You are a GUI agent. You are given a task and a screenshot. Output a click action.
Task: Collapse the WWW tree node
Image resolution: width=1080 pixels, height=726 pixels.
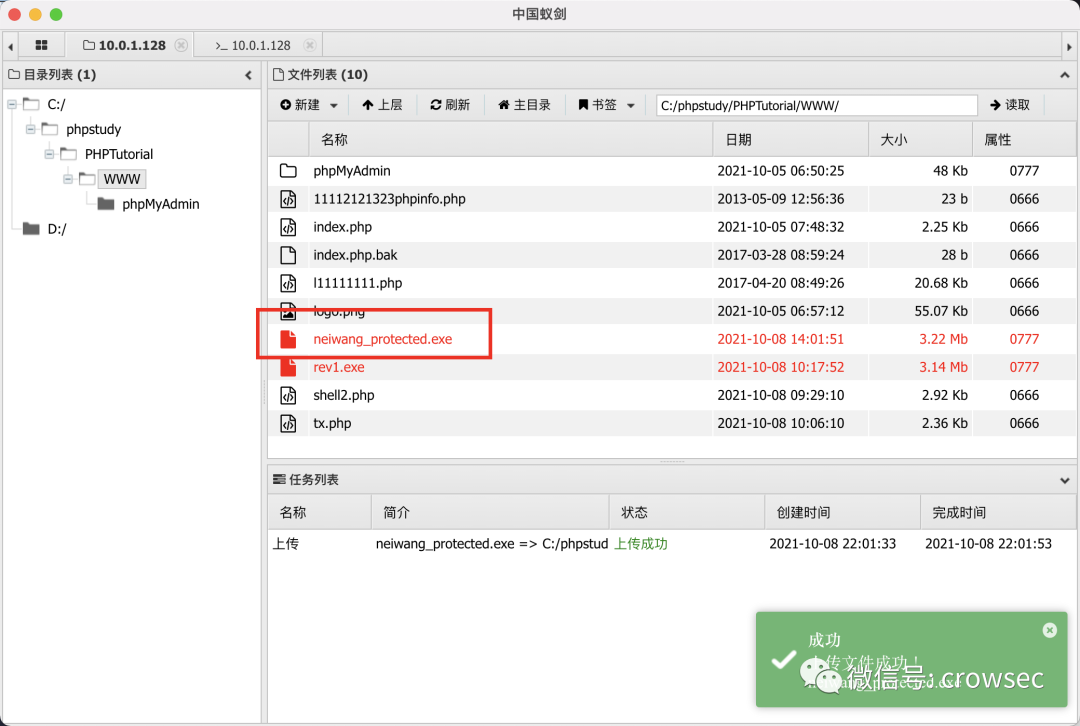click(68, 179)
